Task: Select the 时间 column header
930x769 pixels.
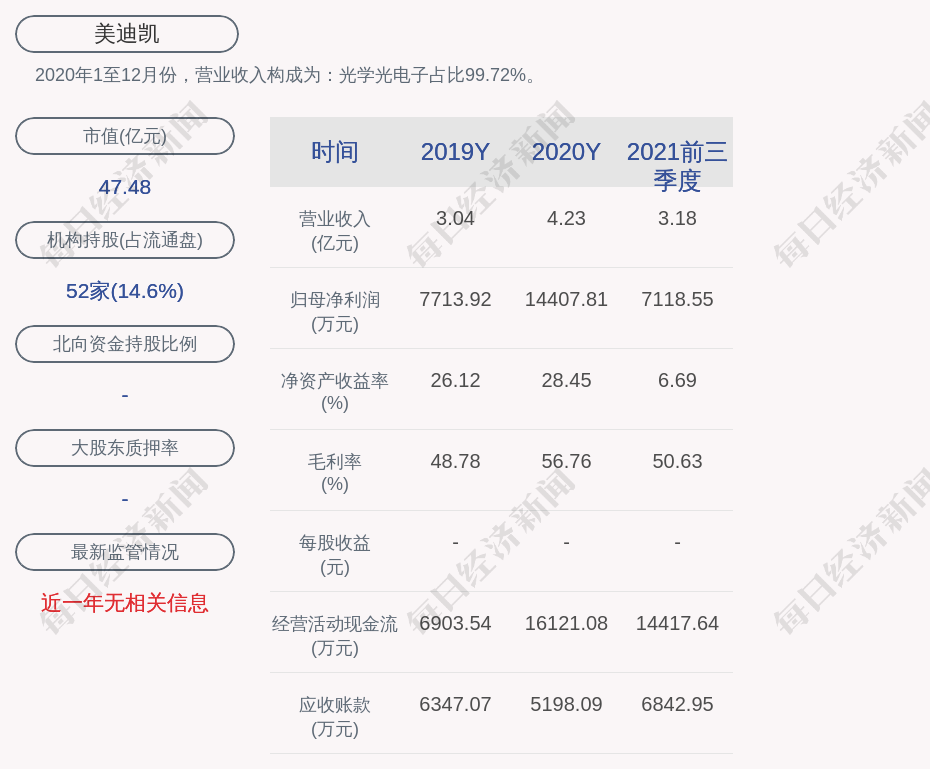Action: pyautogui.click(x=335, y=152)
